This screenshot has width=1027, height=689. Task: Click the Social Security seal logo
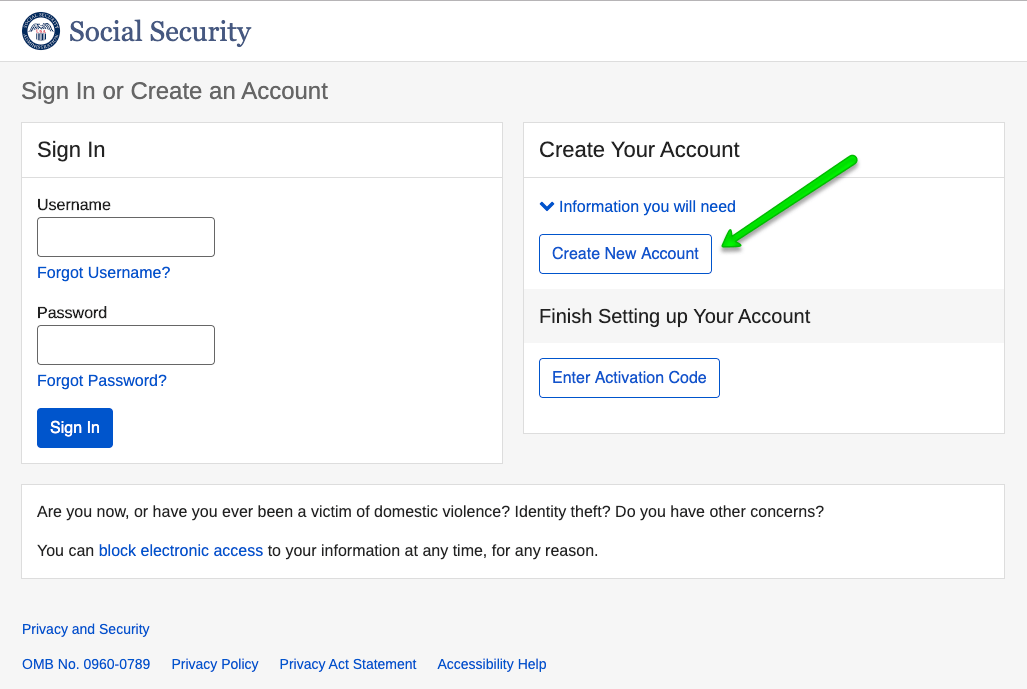(x=41, y=31)
